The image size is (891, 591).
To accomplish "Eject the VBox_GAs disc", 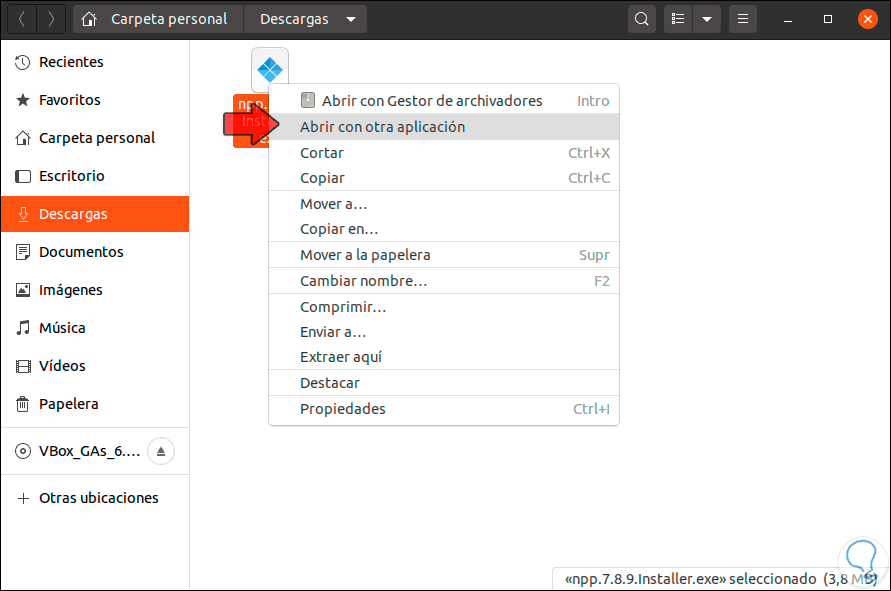I will pos(161,451).
